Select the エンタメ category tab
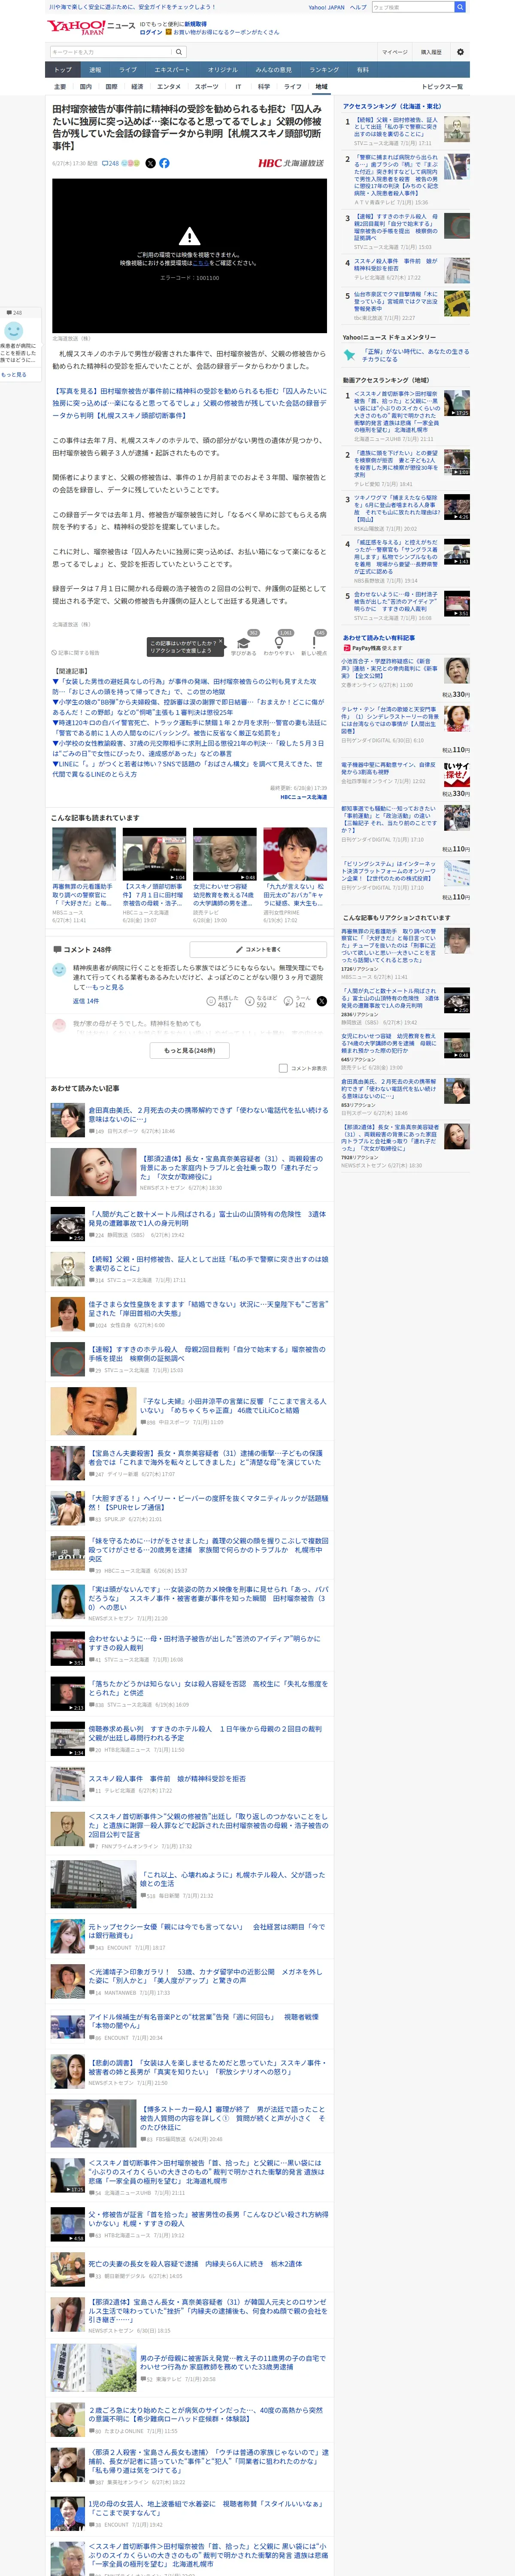515x2576 pixels. [169, 87]
